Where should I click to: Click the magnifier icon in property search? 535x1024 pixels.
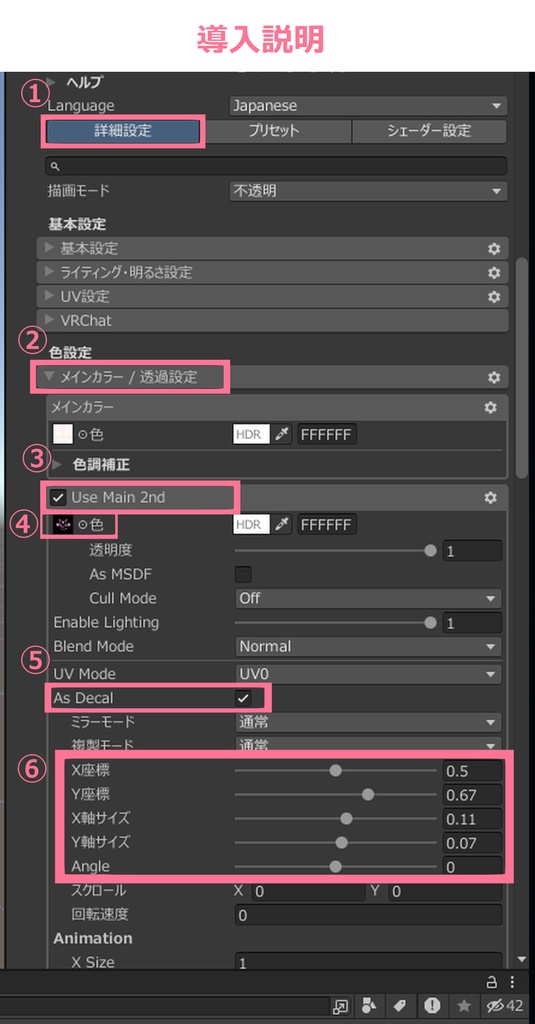coord(56,167)
